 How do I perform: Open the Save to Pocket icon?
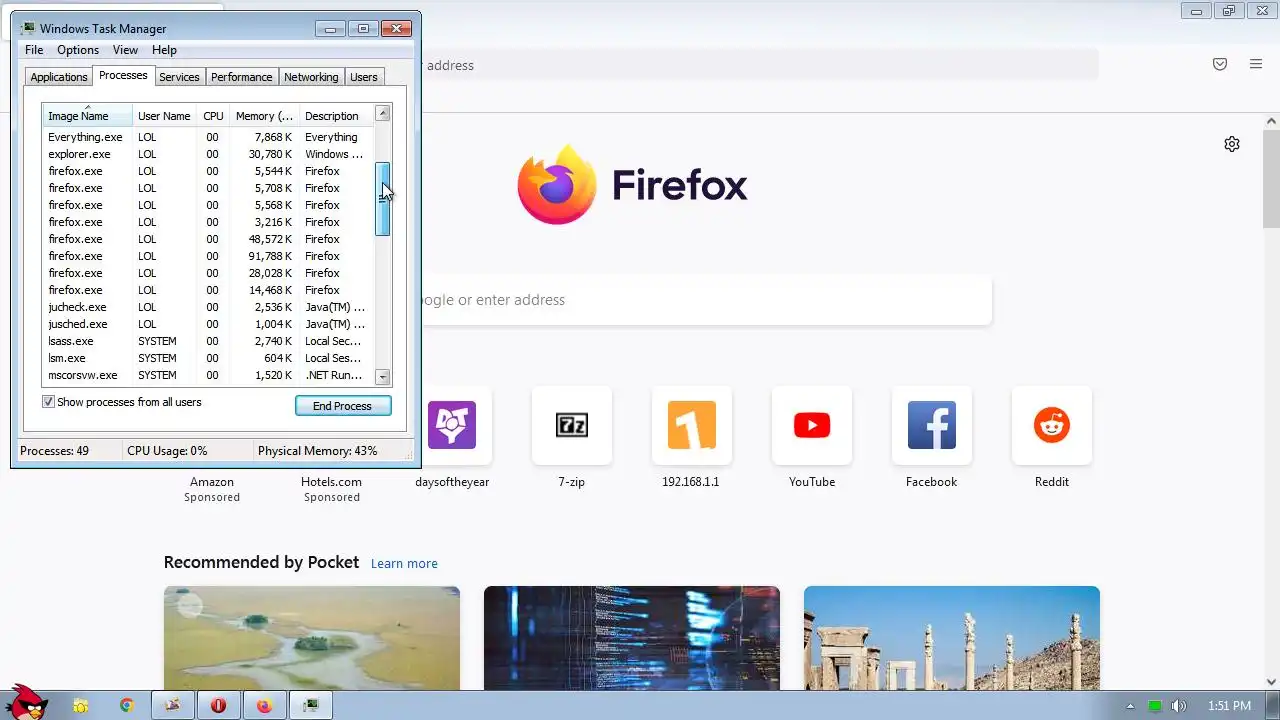pyautogui.click(x=1220, y=64)
